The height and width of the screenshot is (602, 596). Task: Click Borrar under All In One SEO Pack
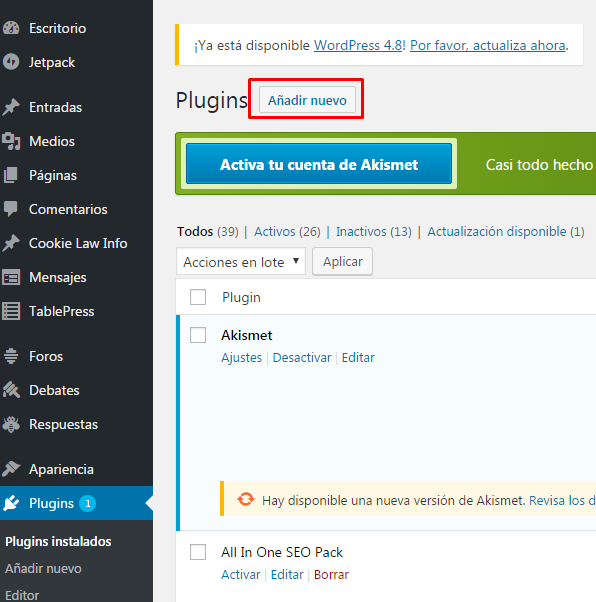point(331,574)
